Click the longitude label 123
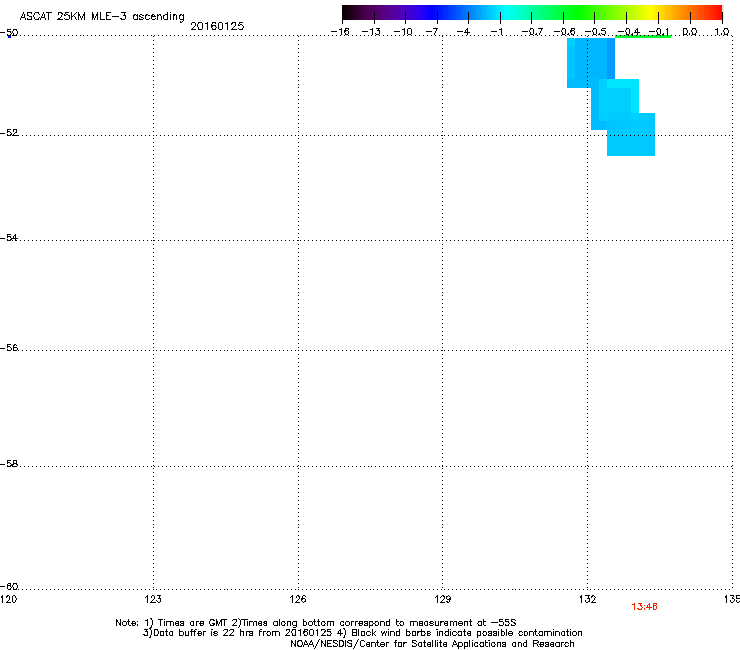This screenshot has height=650, width=740. coord(153,599)
